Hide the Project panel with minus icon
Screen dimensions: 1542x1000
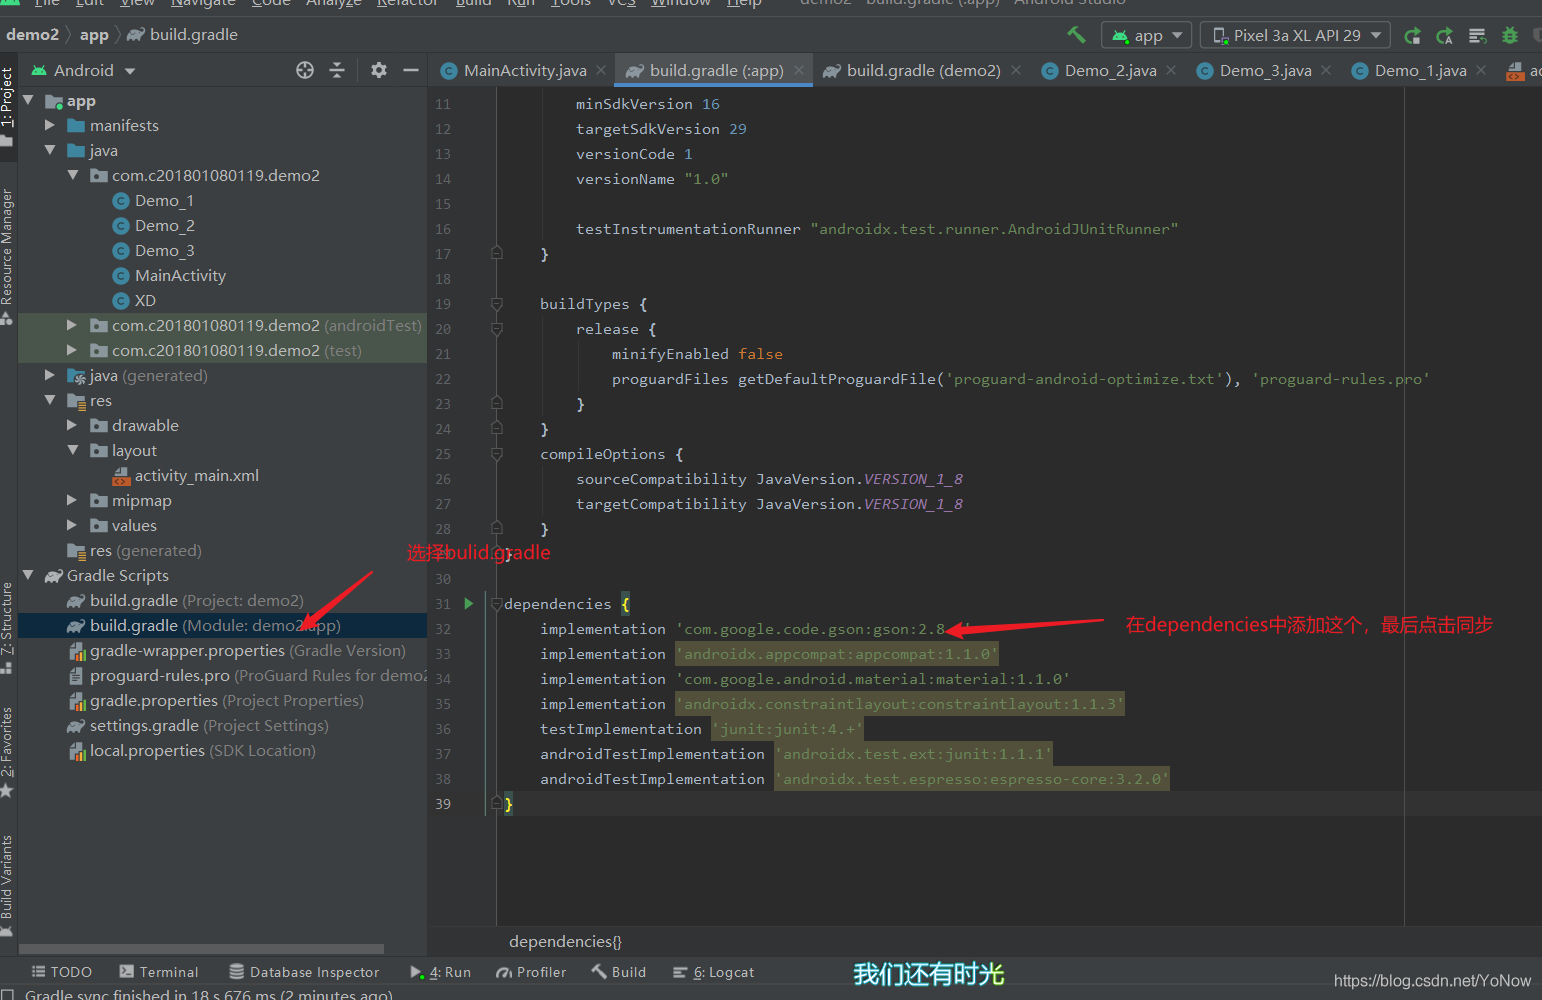pyautogui.click(x=410, y=70)
